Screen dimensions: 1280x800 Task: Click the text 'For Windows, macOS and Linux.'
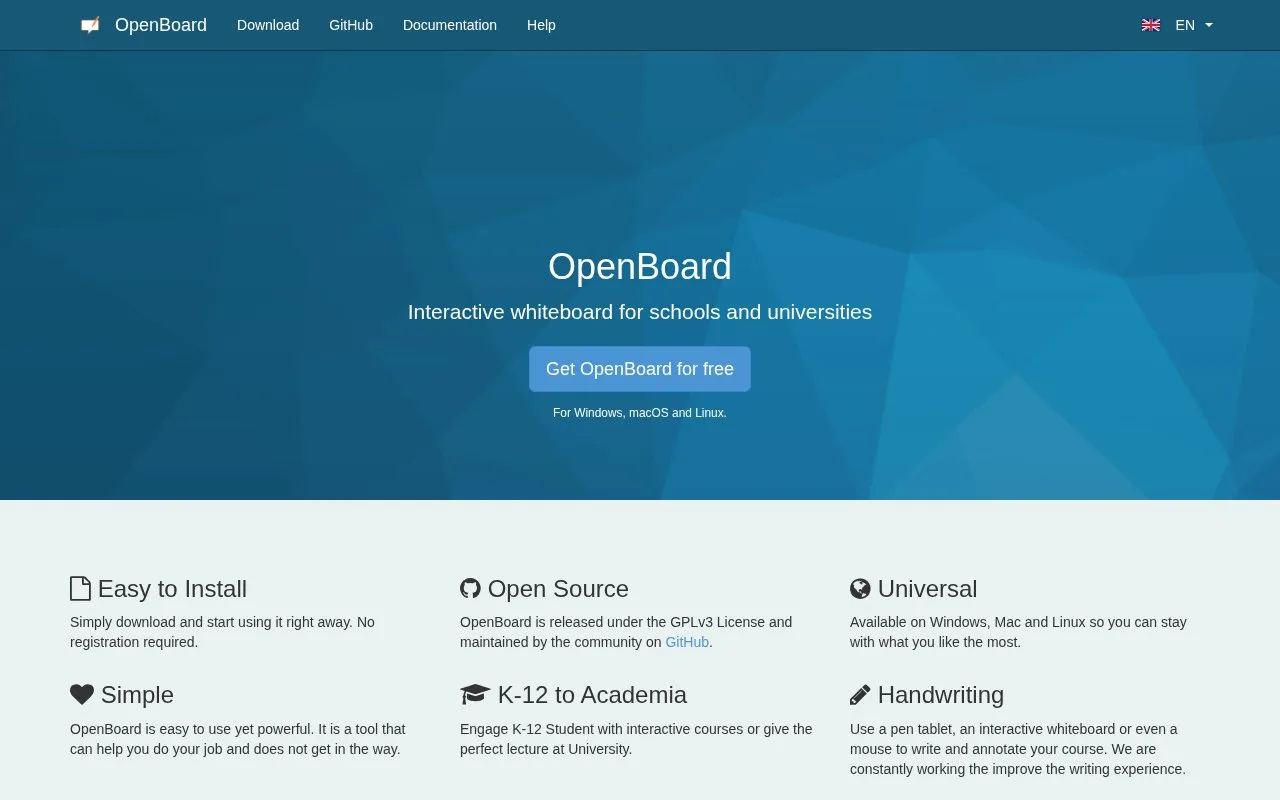click(x=640, y=413)
